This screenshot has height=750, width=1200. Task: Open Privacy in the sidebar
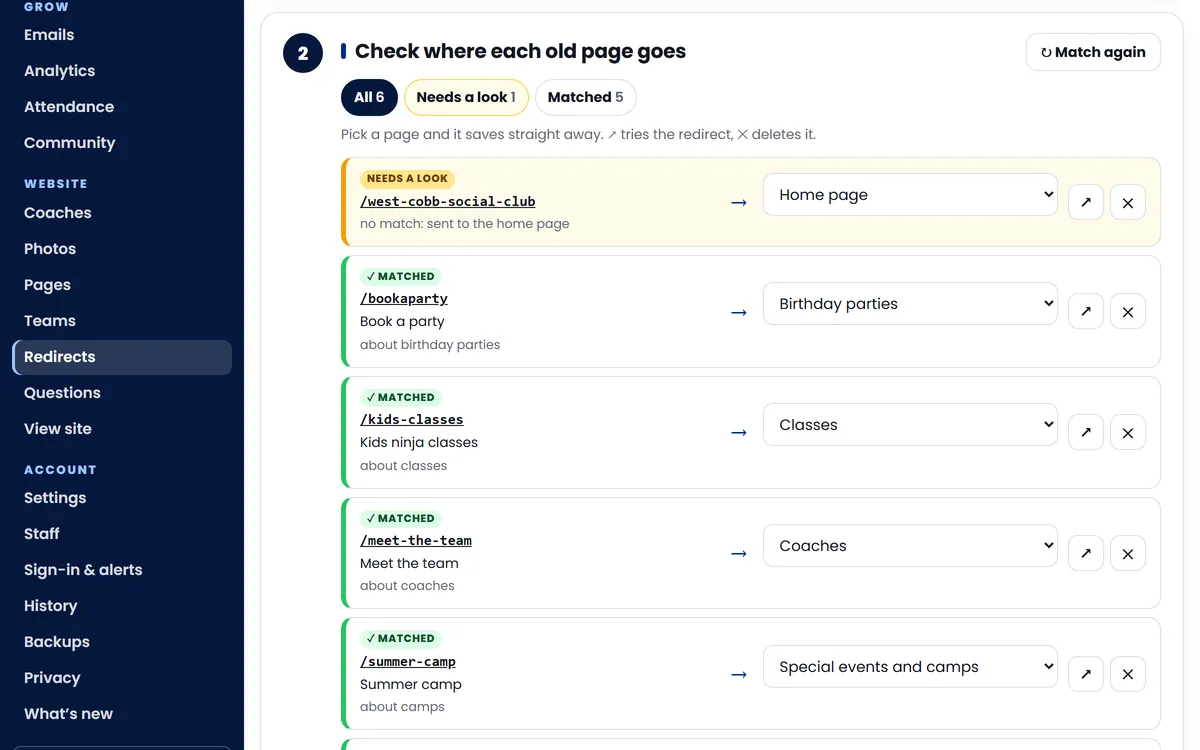pos(122,678)
